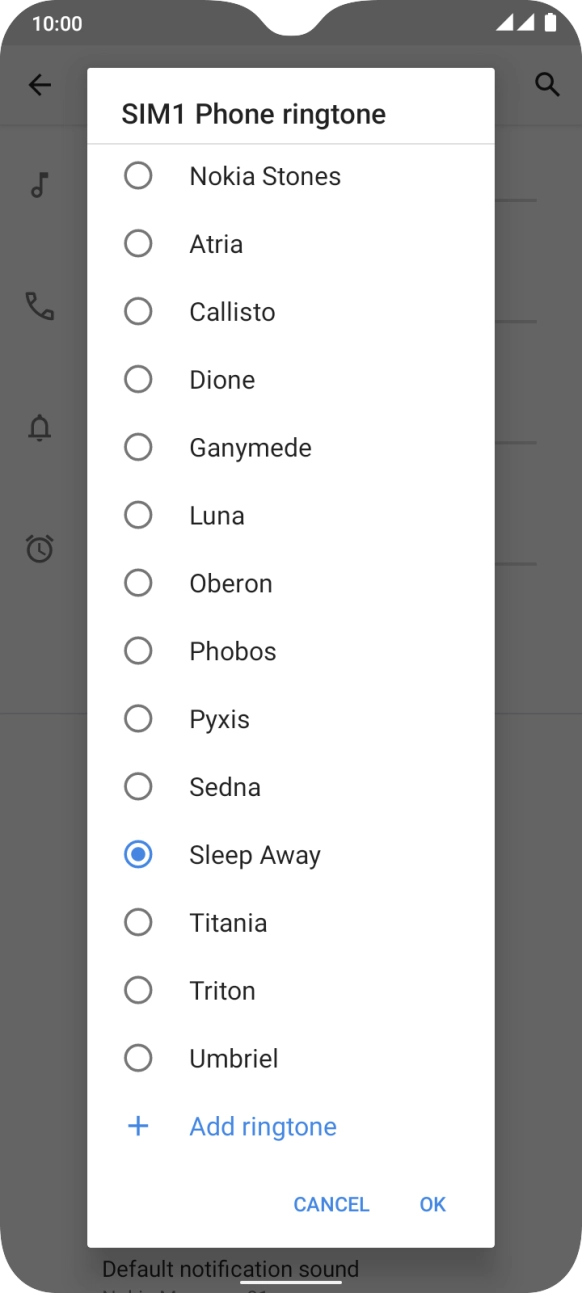Click the notification bell sidebar icon

[39, 429]
